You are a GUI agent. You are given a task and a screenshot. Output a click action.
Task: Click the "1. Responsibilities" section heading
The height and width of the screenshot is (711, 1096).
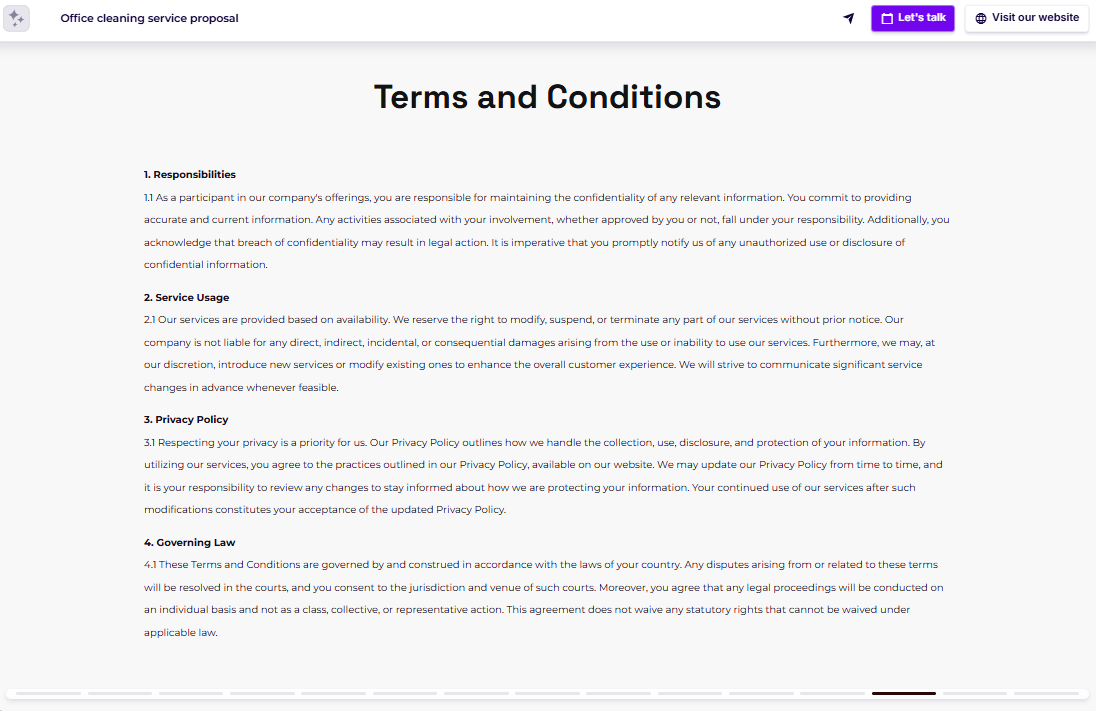tap(190, 174)
